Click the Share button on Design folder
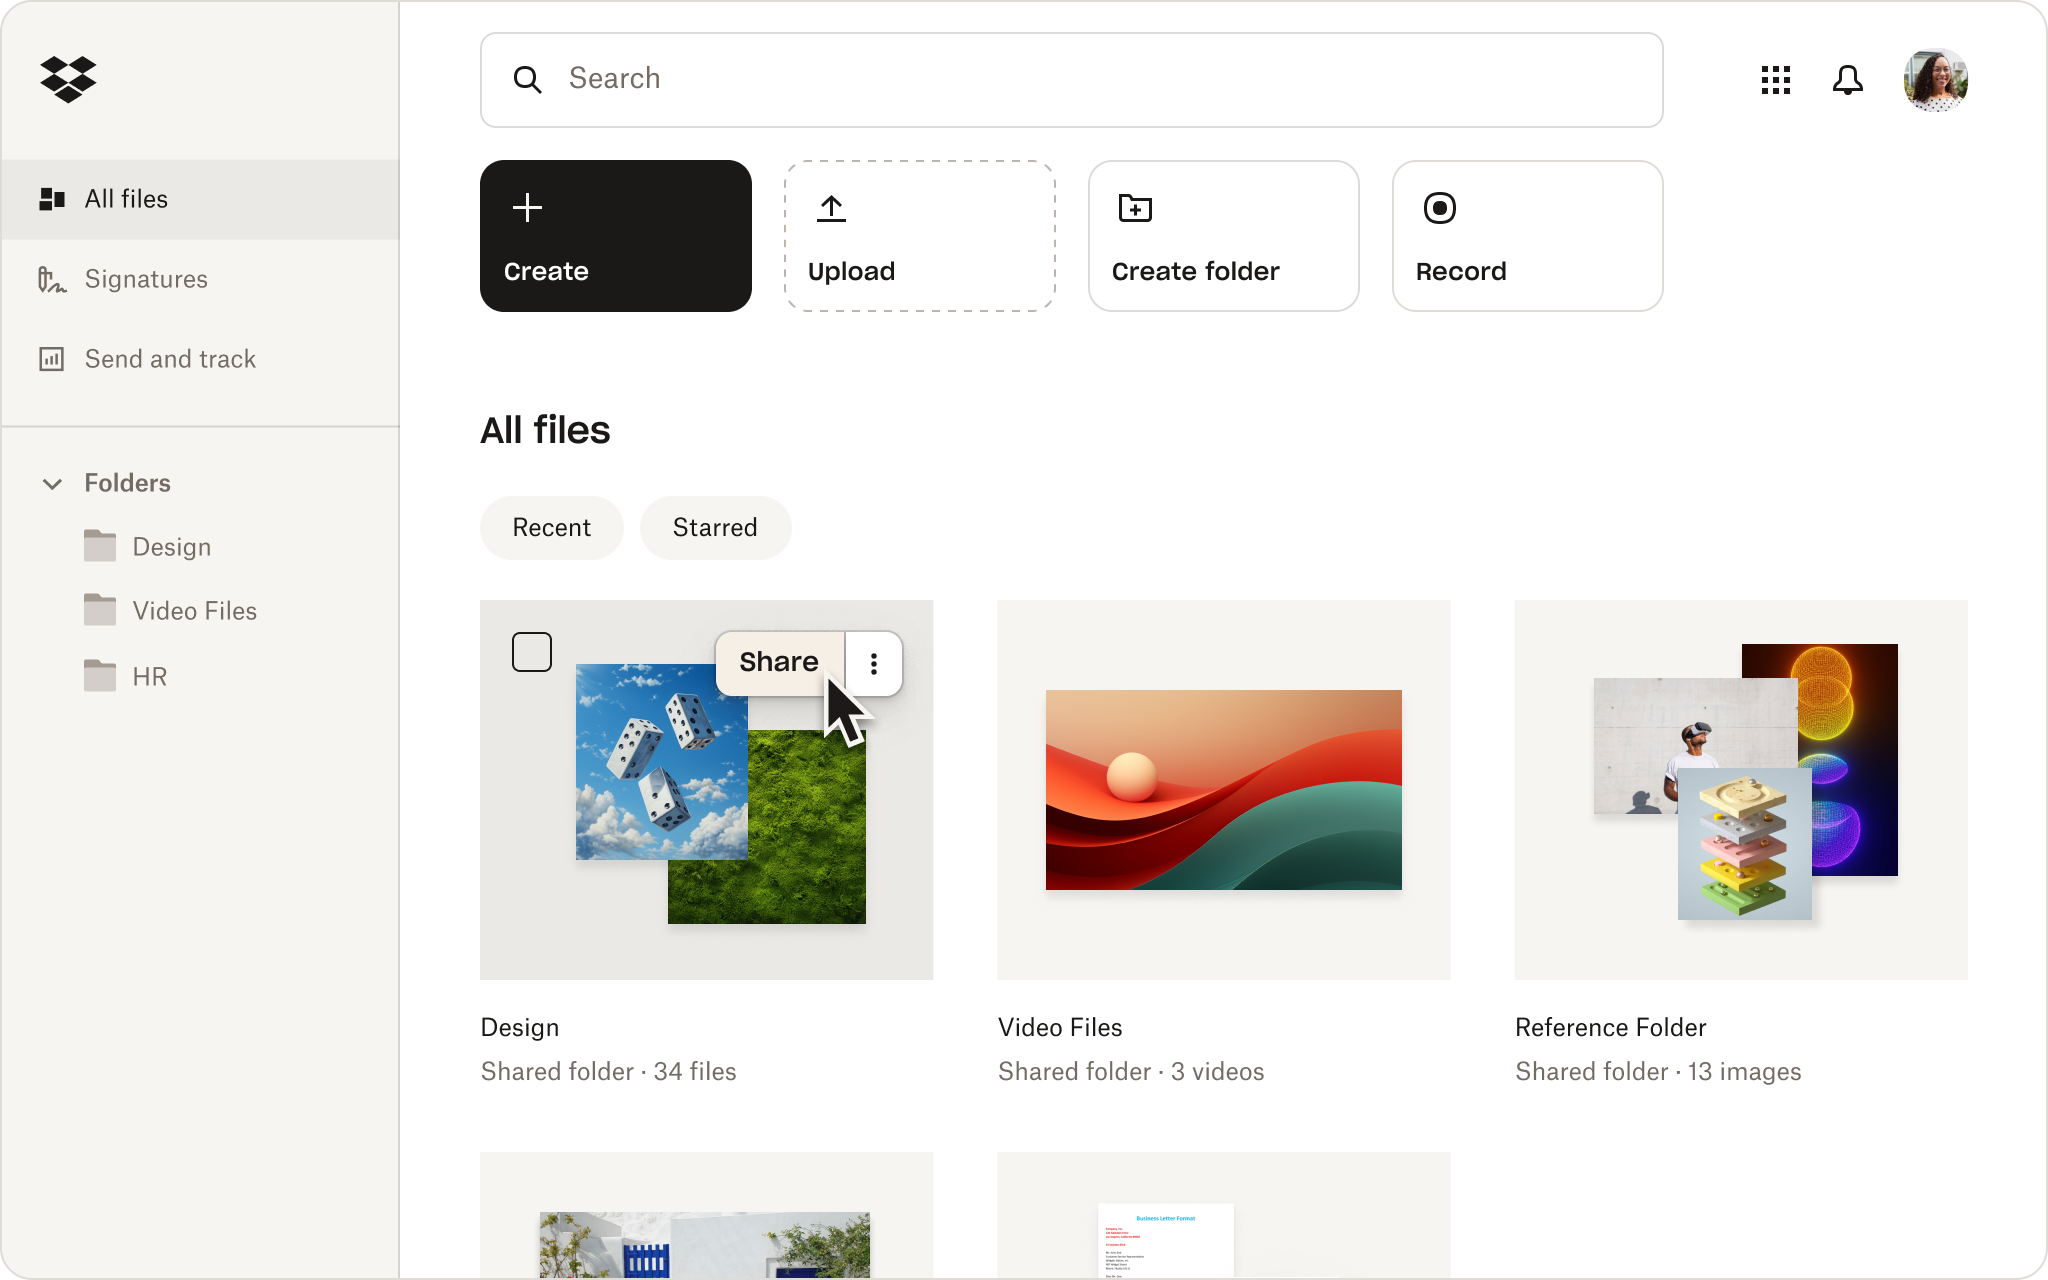The image size is (2048, 1280). point(779,662)
